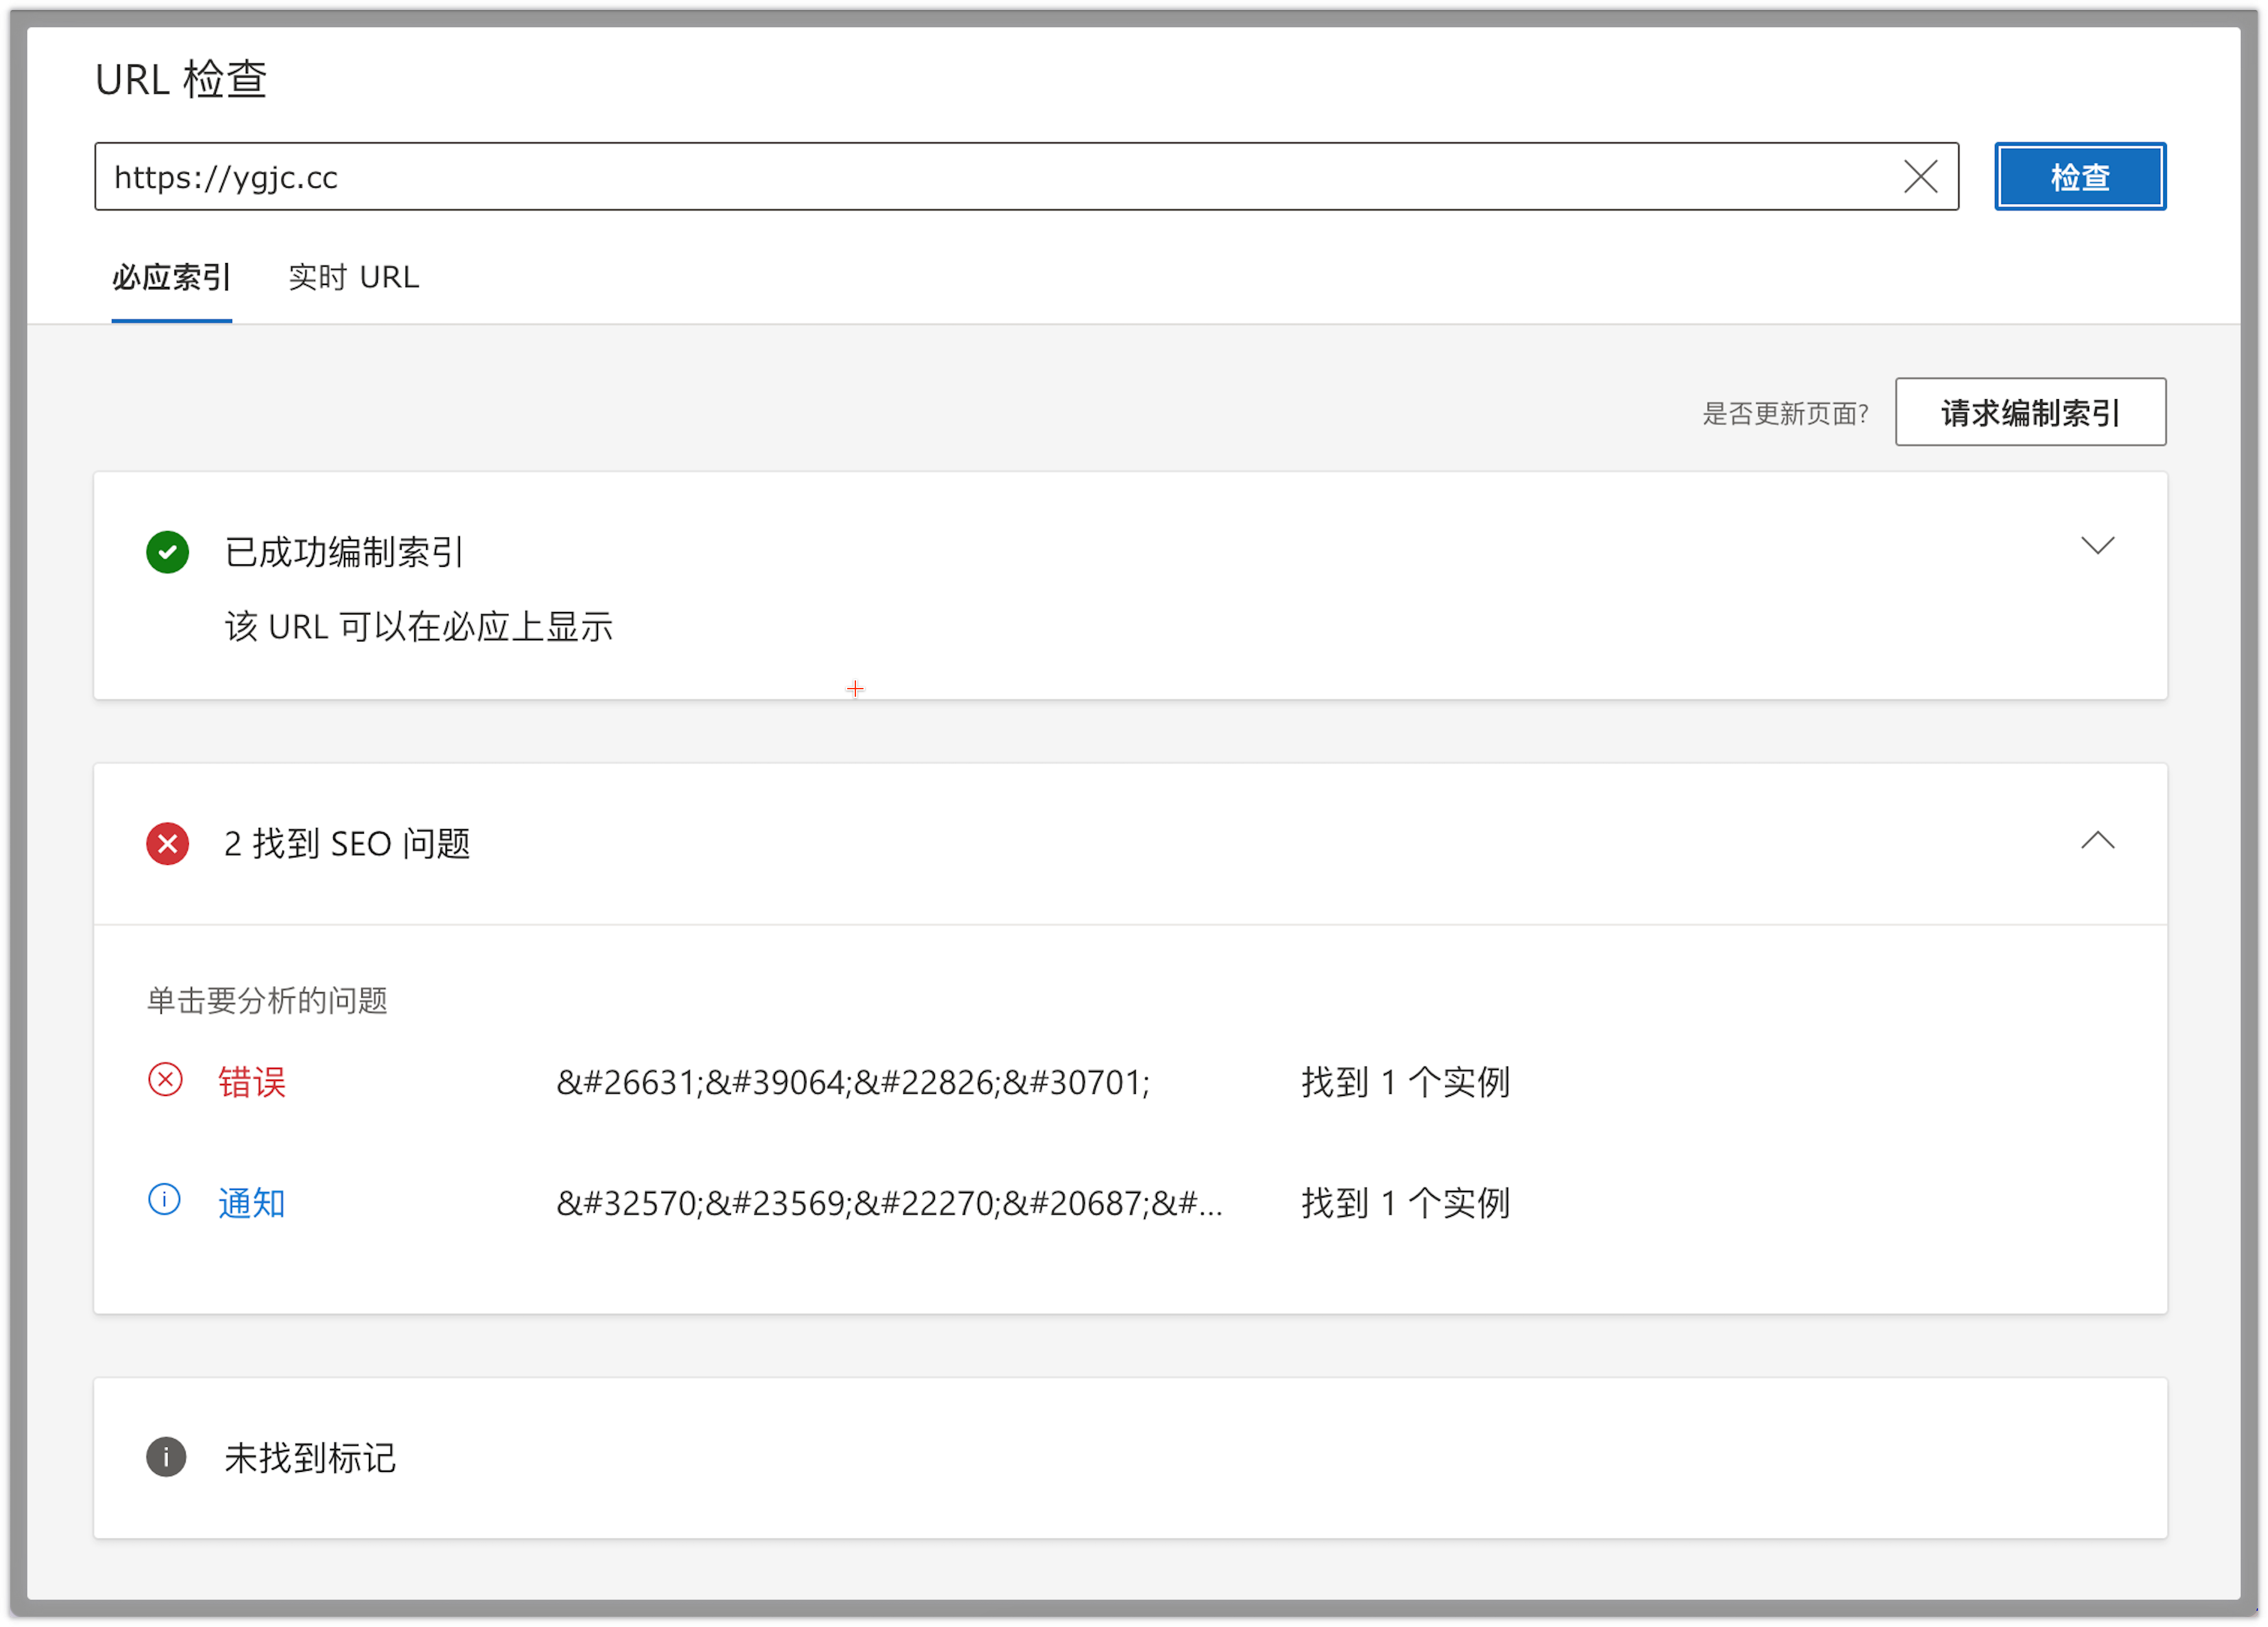Click the 是否更新页面? text
Image resolution: width=2268 pixels, height=1627 pixels.
pos(1786,413)
